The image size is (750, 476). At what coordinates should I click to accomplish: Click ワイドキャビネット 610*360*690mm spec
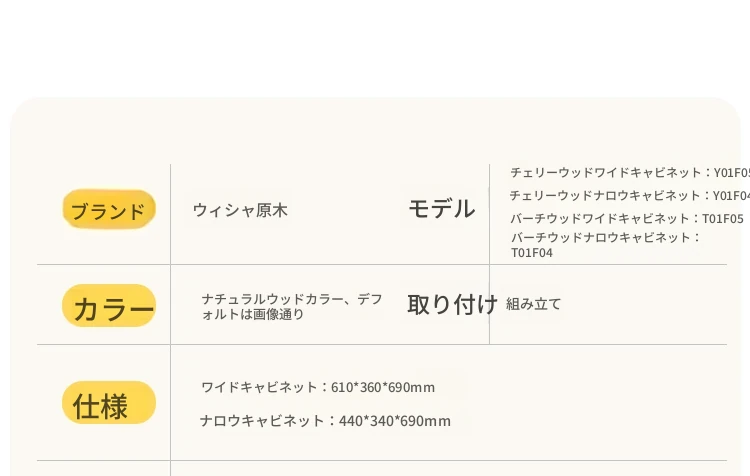point(318,387)
